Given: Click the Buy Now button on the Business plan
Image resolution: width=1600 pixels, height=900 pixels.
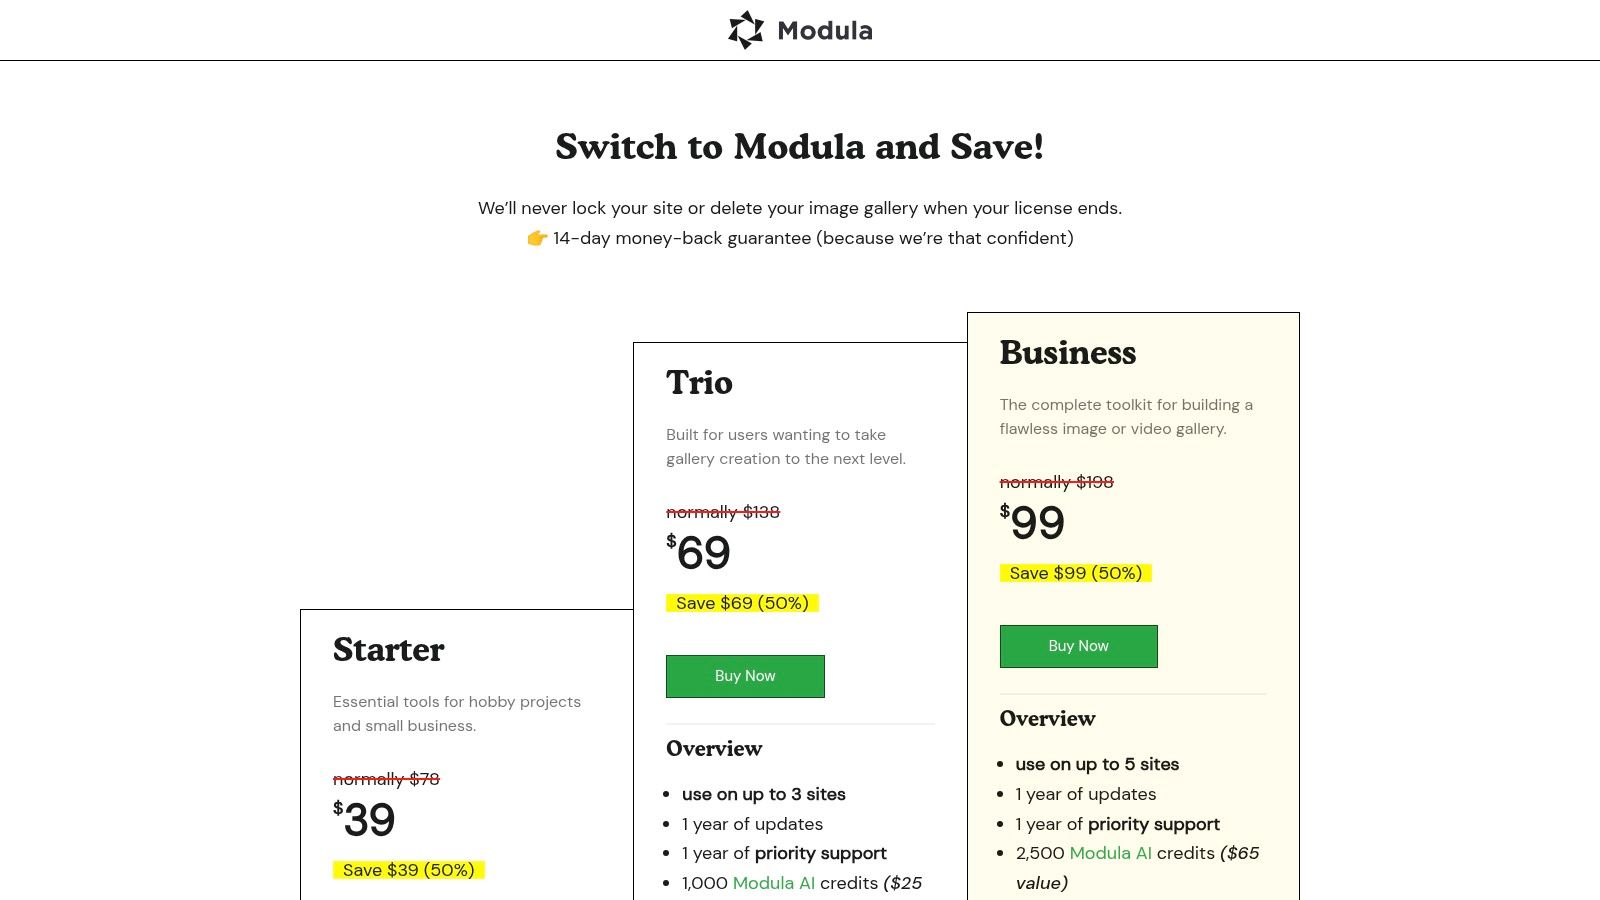Looking at the screenshot, I should pyautogui.click(x=1078, y=646).
